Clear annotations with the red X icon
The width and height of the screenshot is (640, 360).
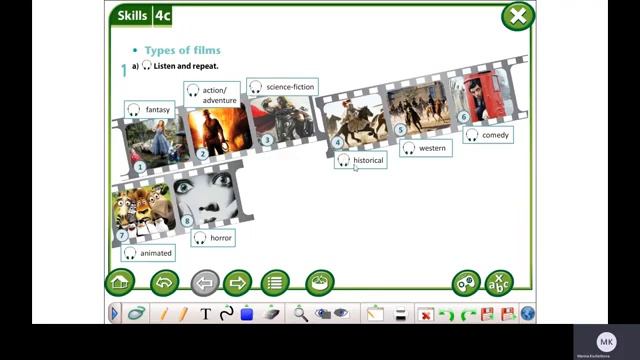tap(425, 315)
